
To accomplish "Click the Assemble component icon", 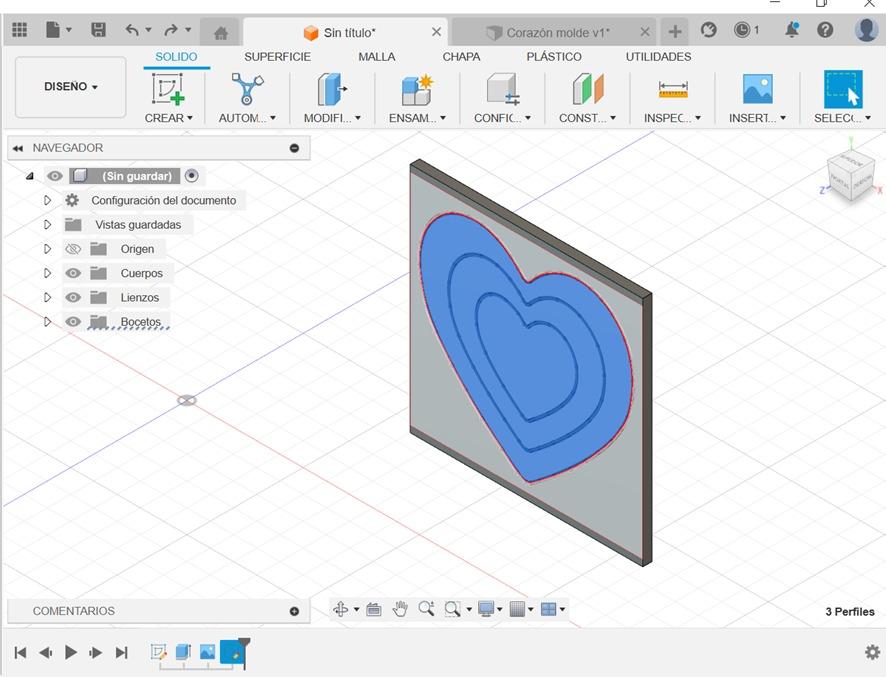I will pyautogui.click(x=415, y=90).
